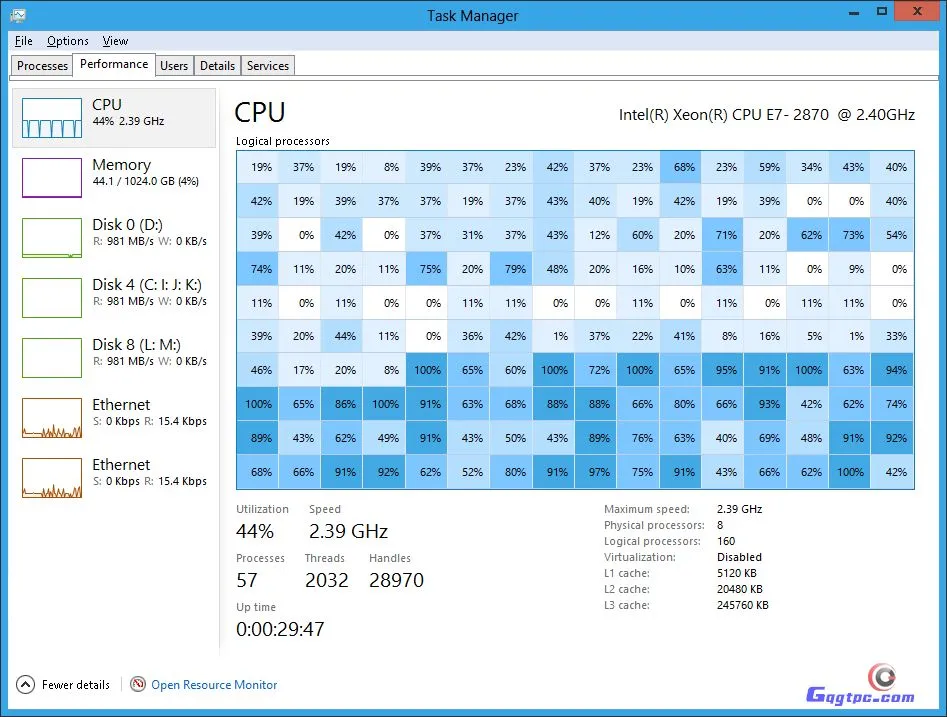Switch to the Users tab

point(174,66)
